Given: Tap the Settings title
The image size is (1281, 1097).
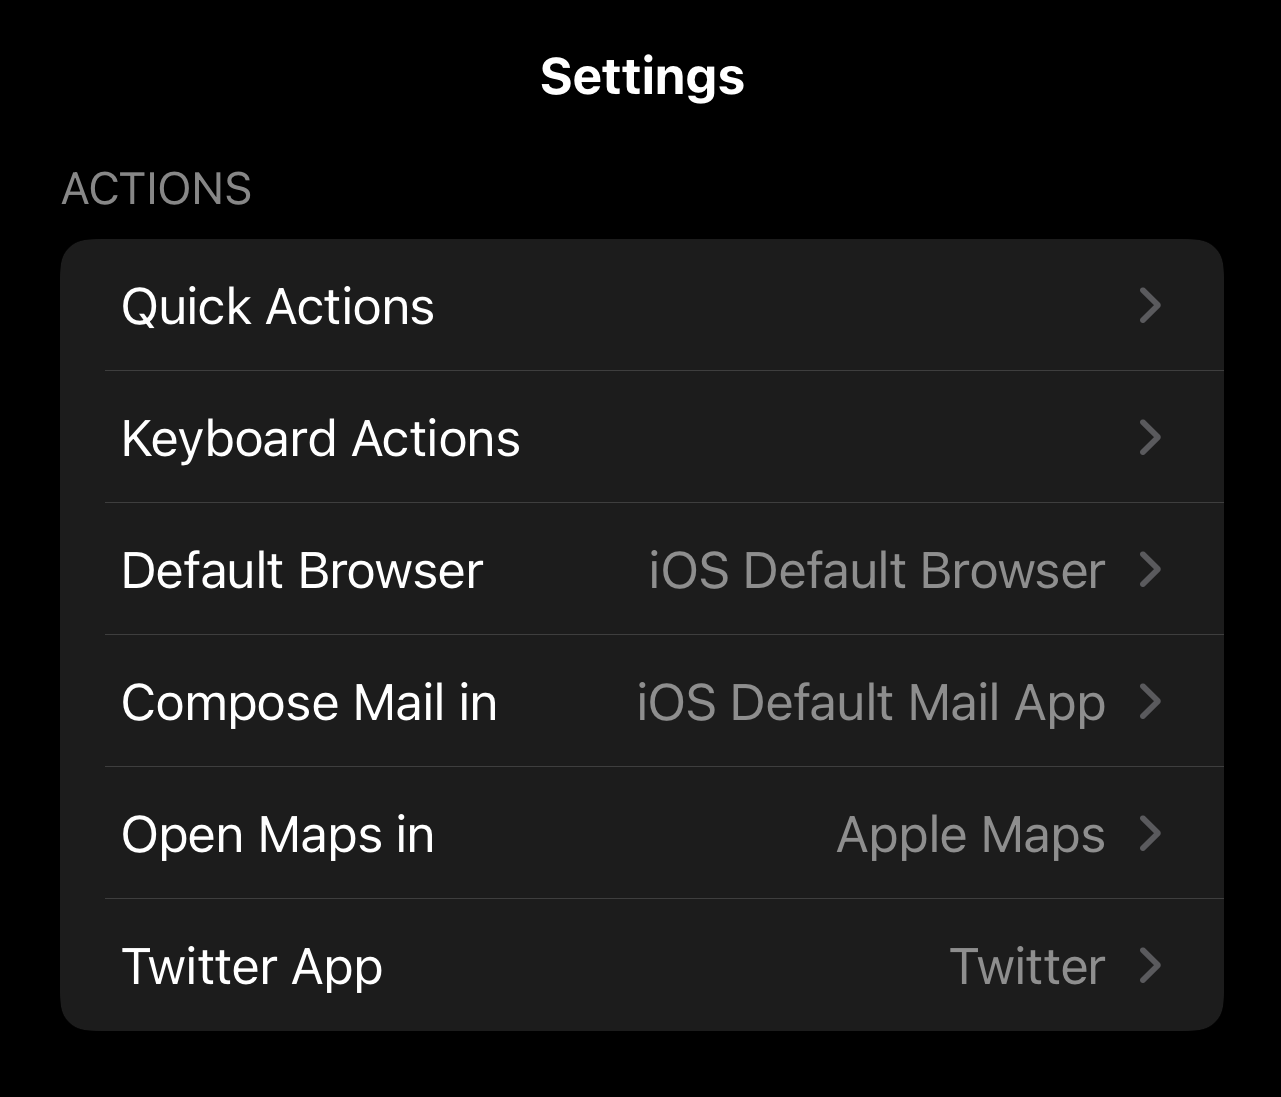Looking at the screenshot, I should 642,76.
